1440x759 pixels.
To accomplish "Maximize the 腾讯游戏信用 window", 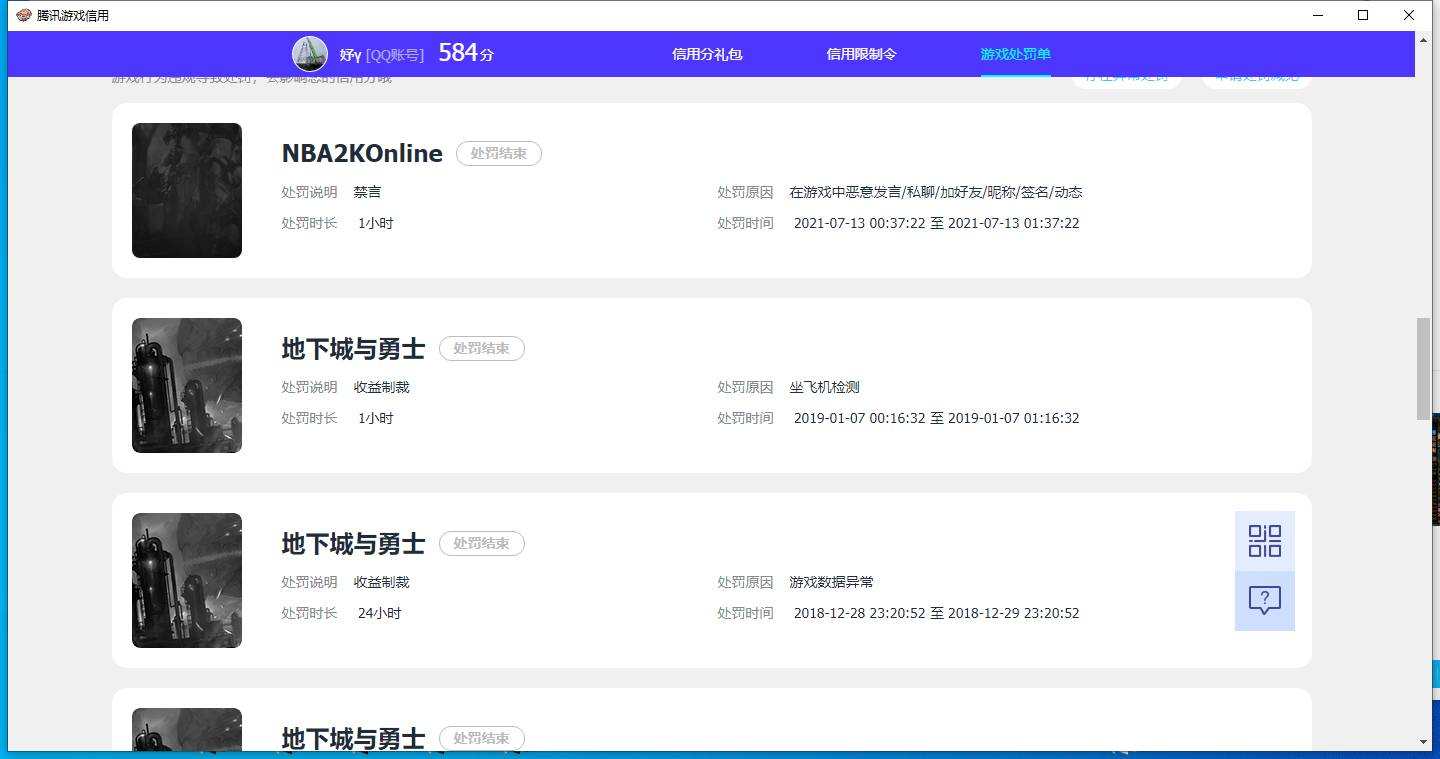I will tap(1363, 15).
